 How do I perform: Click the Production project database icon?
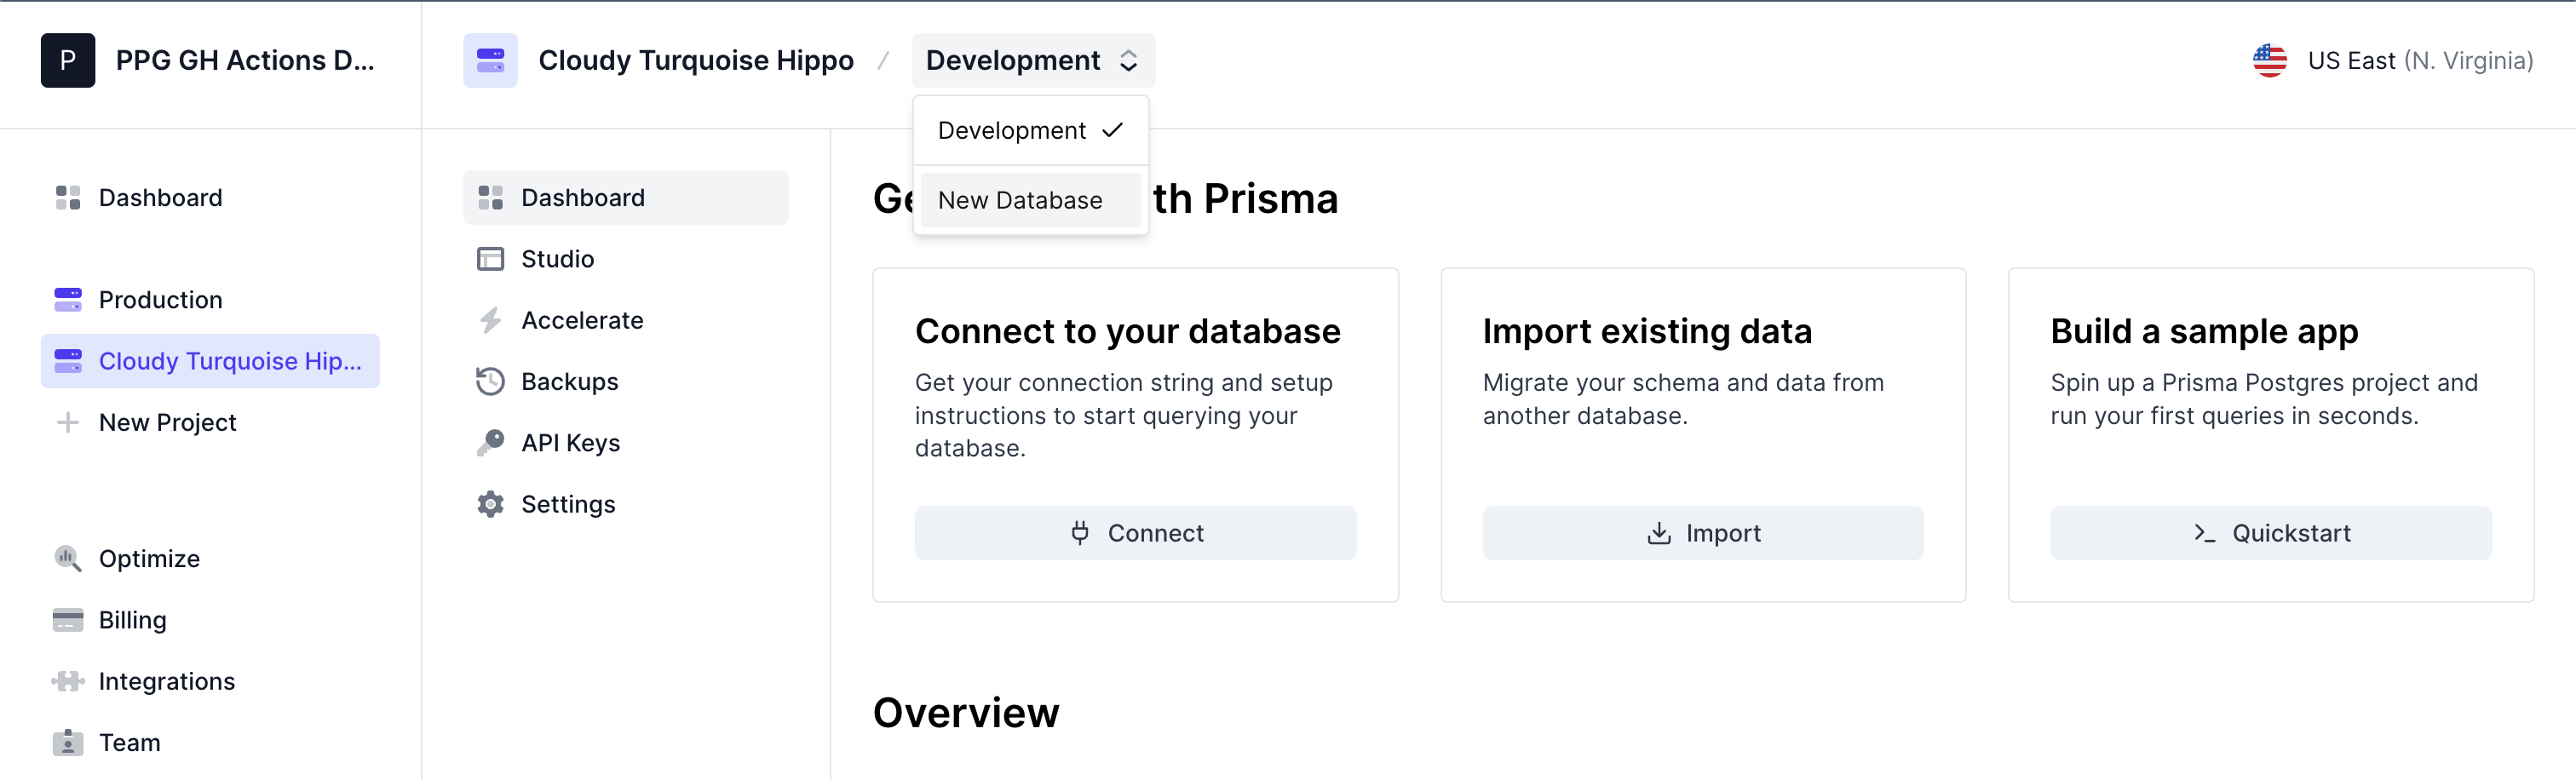click(68, 300)
